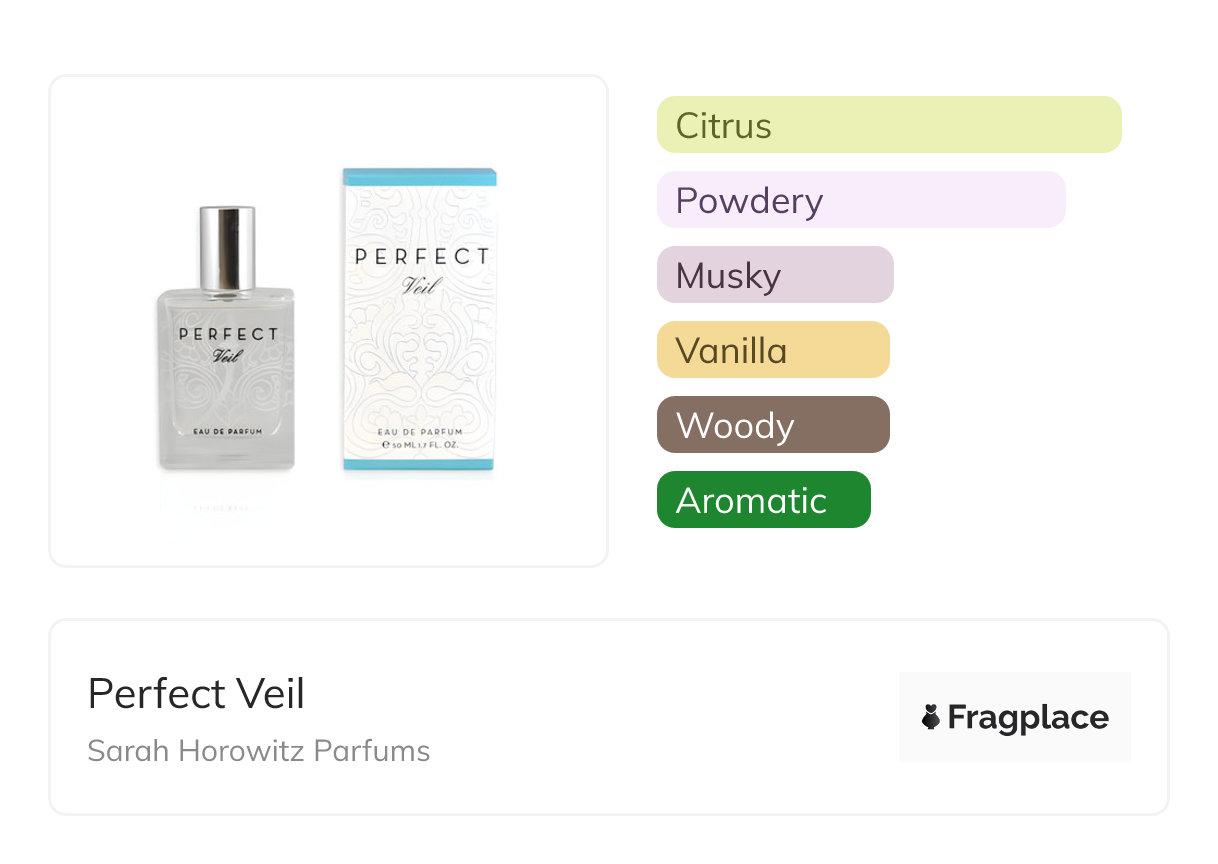Open the Perfect Veil fragrance title
The image size is (1218, 864).
[x=196, y=694]
